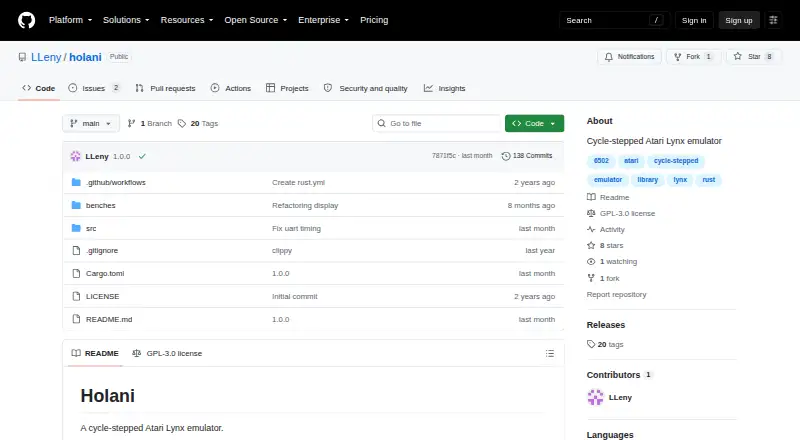Viewport: 800px width, 440px height.
Task: Select the rust topic tag
Action: tap(709, 180)
